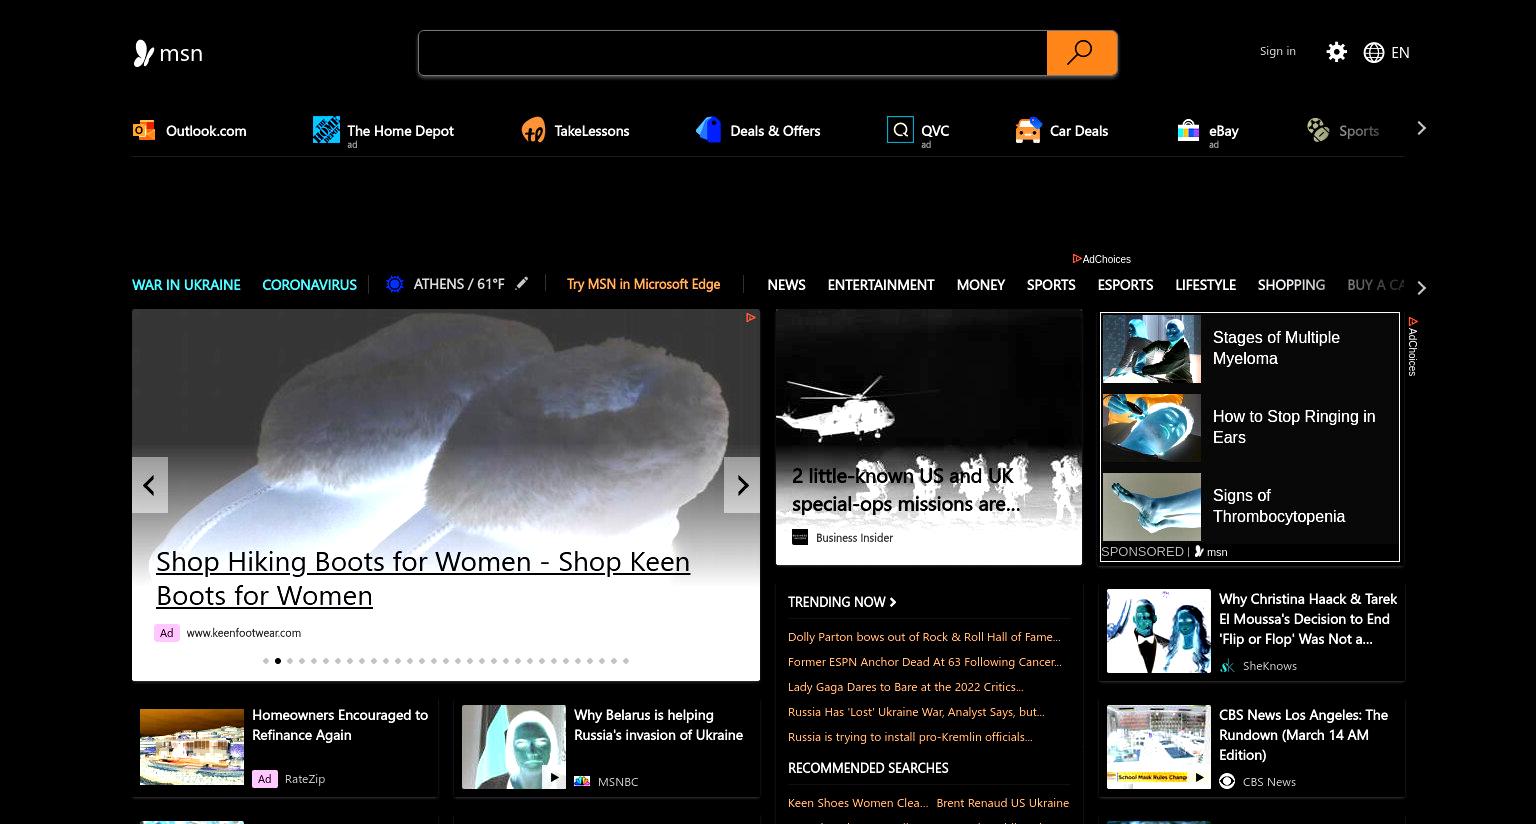Go to previous carousel slide

pyautogui.click(x=150, y=485)
